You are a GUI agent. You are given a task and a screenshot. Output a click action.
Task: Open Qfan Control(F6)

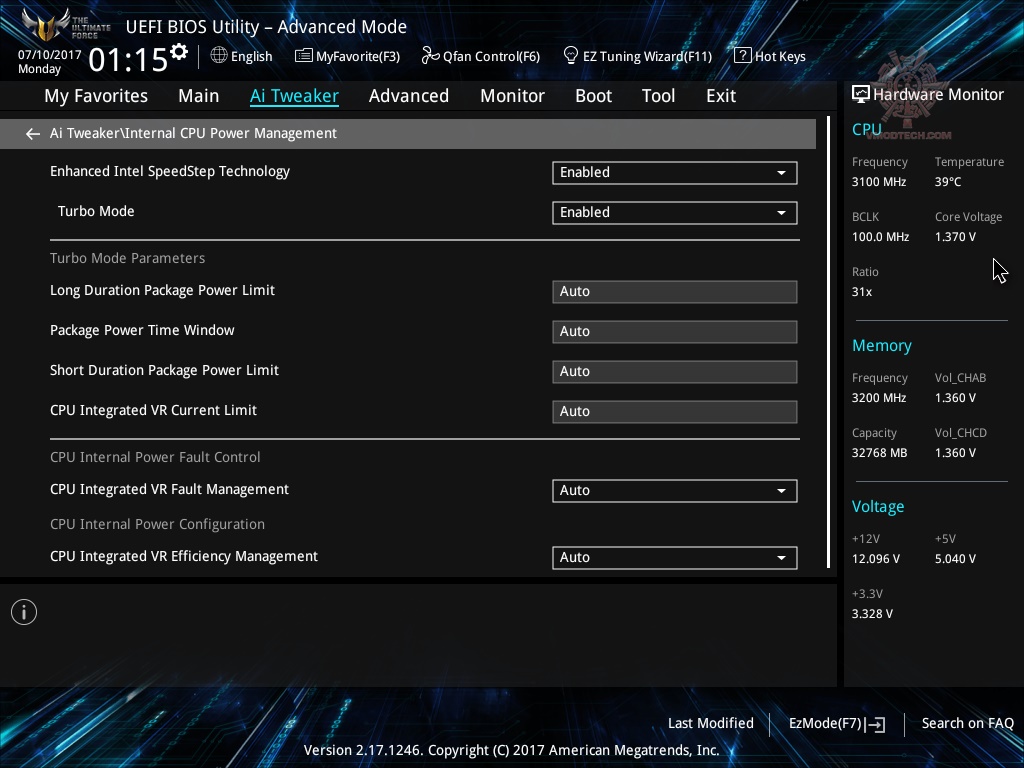[x=481, y=56]
